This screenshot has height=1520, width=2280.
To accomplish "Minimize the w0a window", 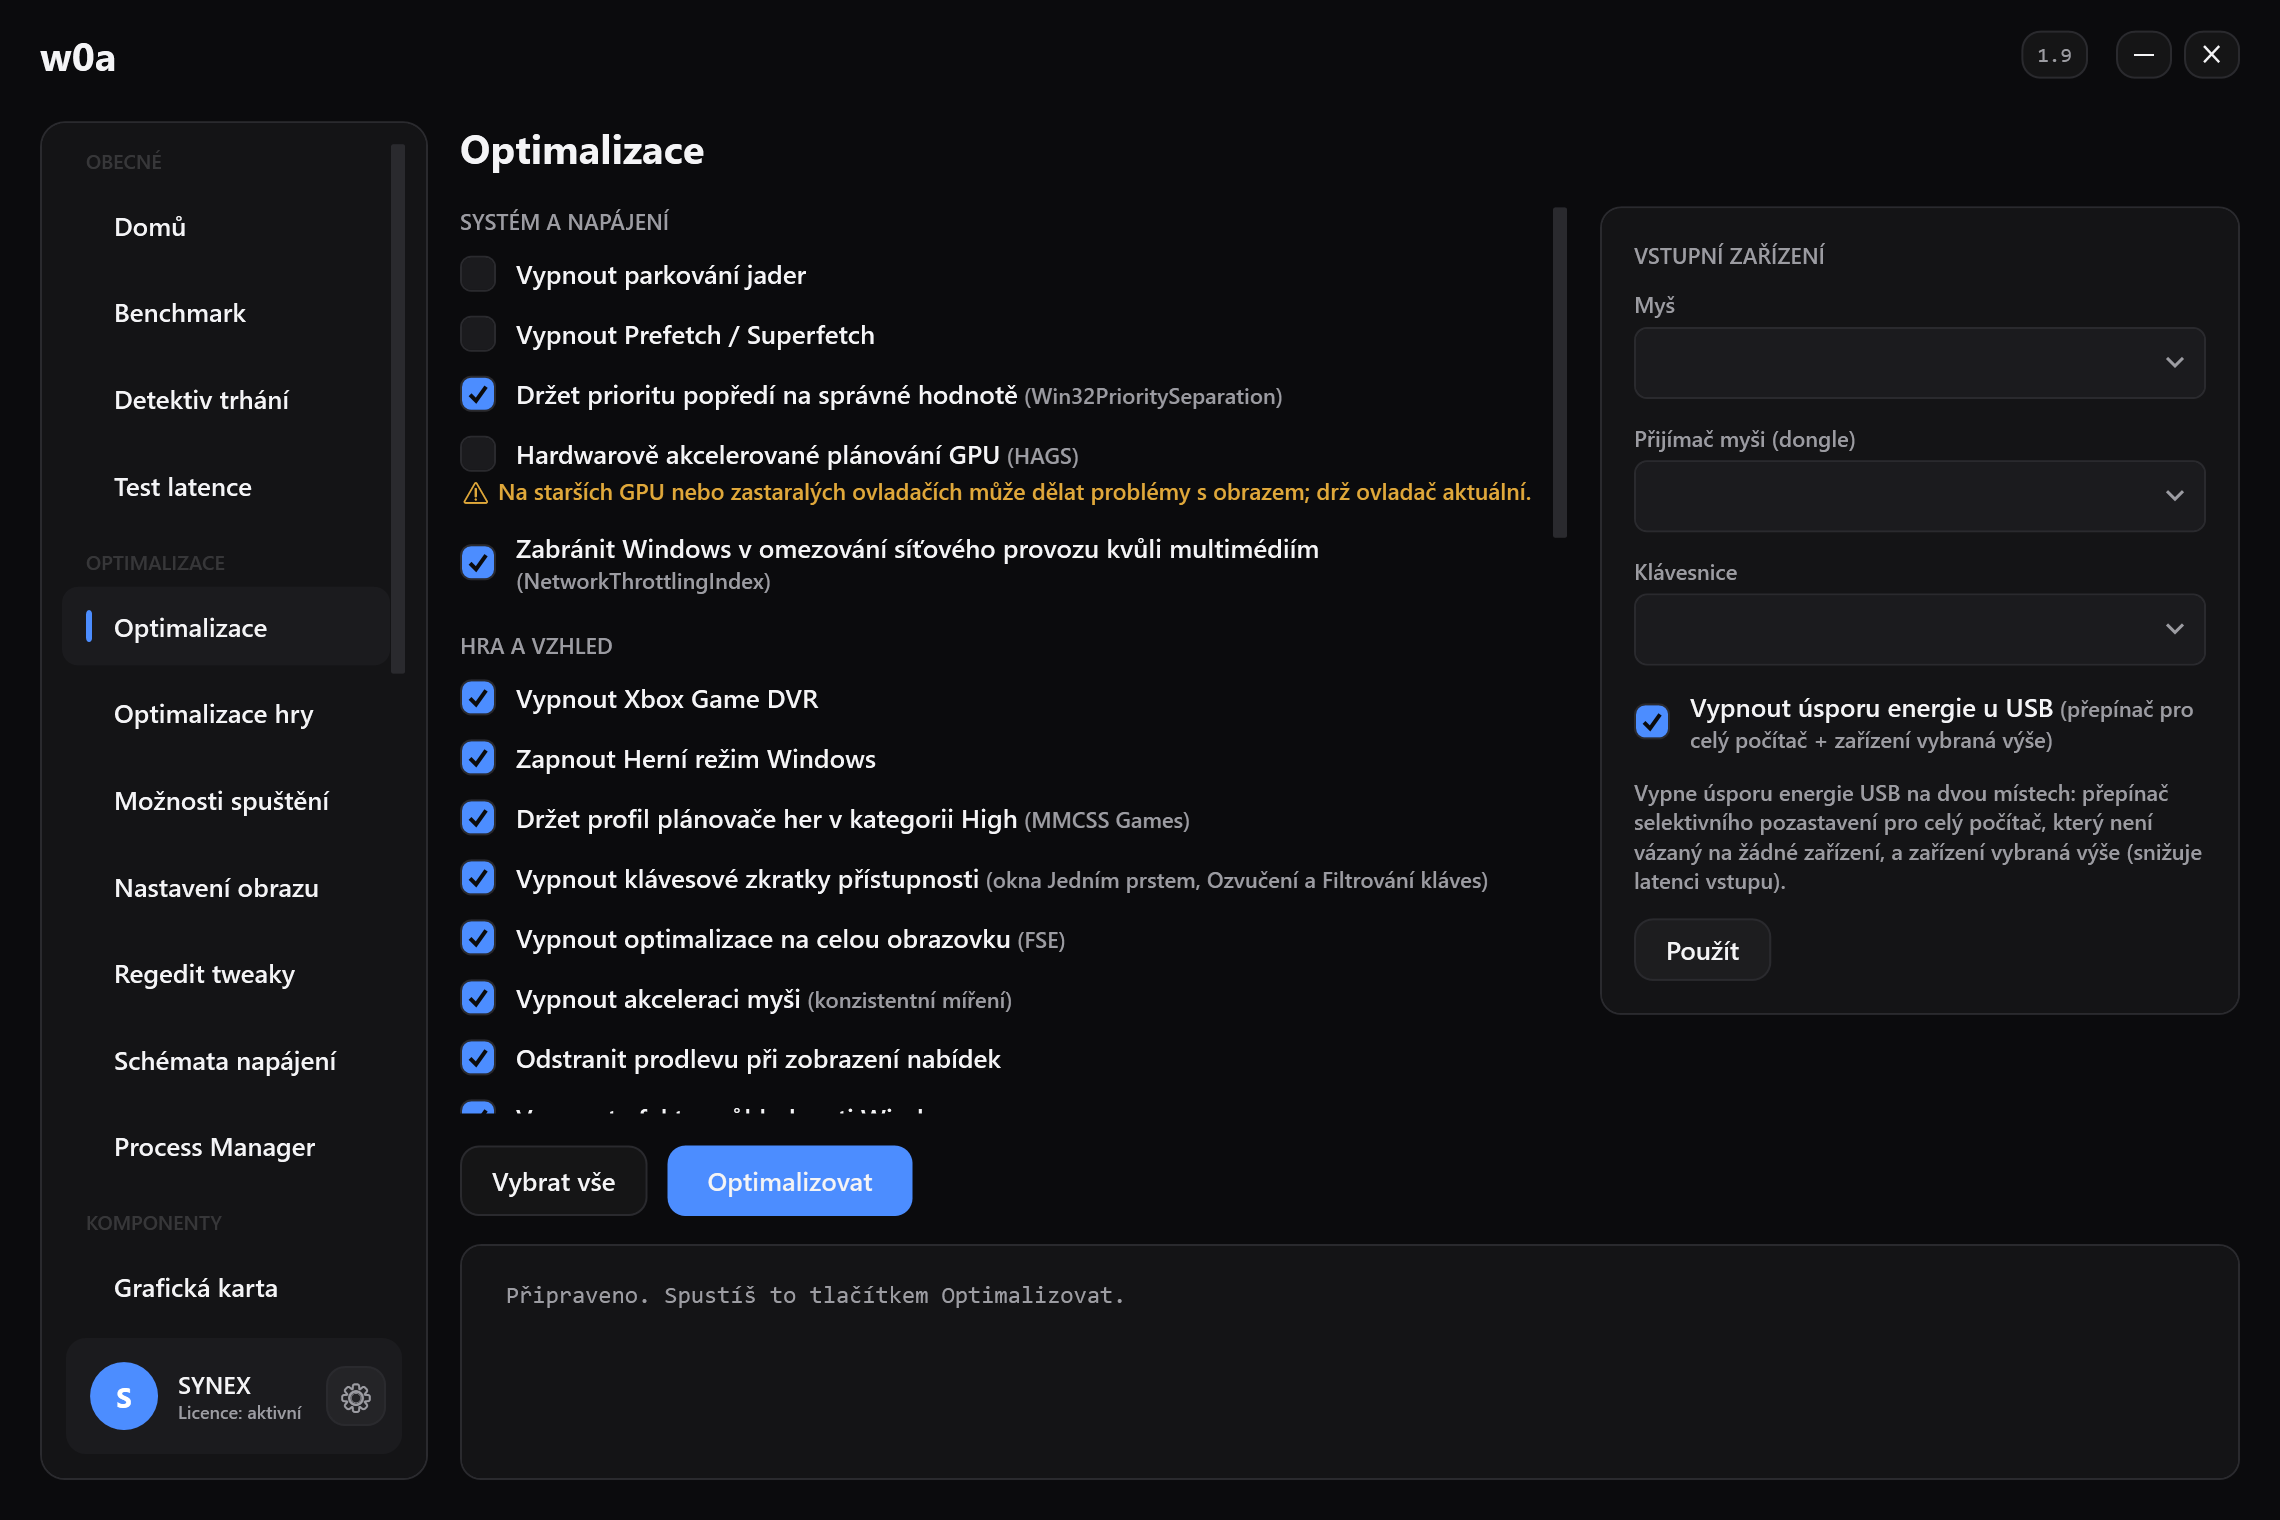I will coord(2143,55).
